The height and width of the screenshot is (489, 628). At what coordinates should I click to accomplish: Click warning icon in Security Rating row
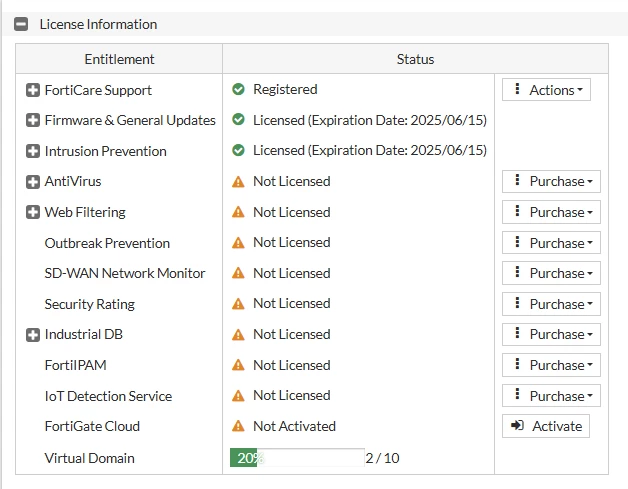[238, 304]
